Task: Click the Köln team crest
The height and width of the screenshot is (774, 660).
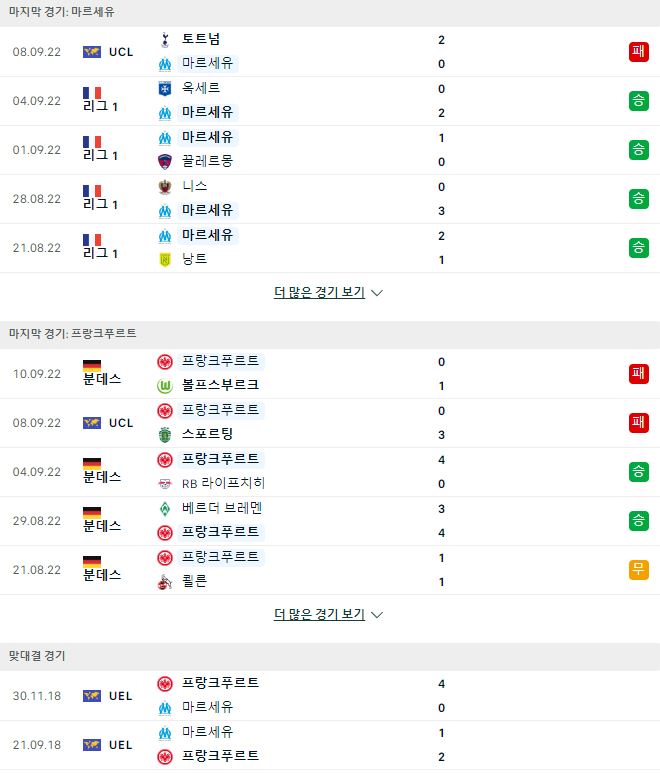Action: [165, 582]
